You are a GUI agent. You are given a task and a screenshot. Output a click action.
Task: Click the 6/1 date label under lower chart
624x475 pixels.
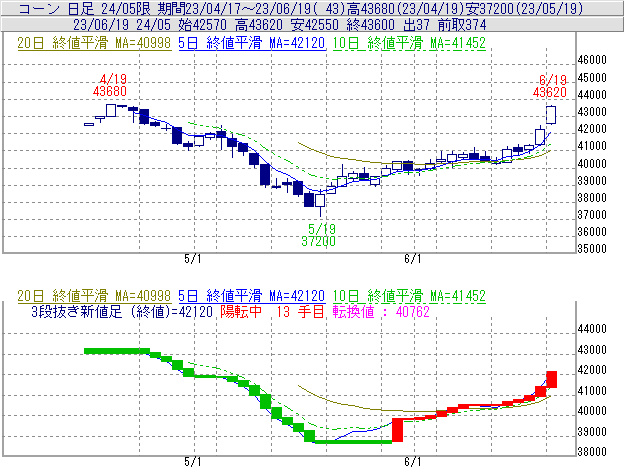tap(413, 462)
